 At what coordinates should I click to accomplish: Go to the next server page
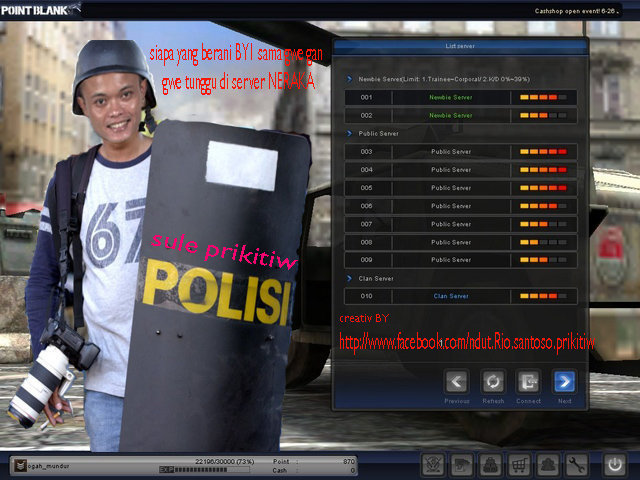[x=564, y=382]
